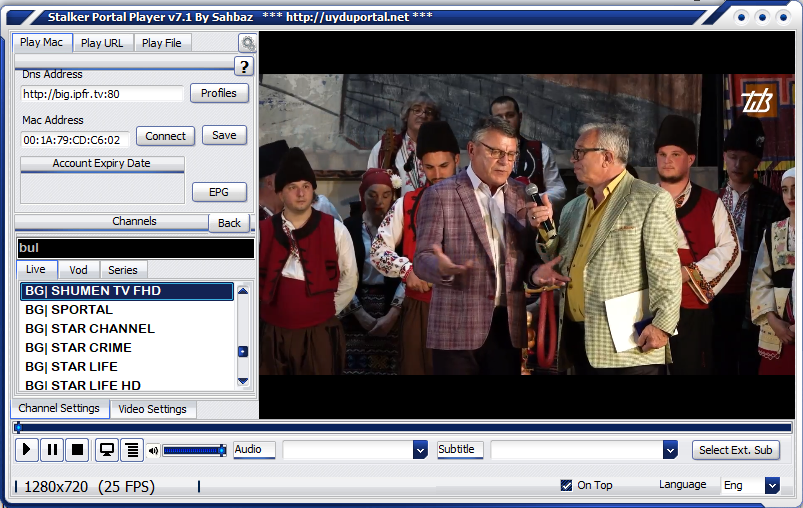Open the EPG button
Screen dimensions: 803x508
(219, 192)
